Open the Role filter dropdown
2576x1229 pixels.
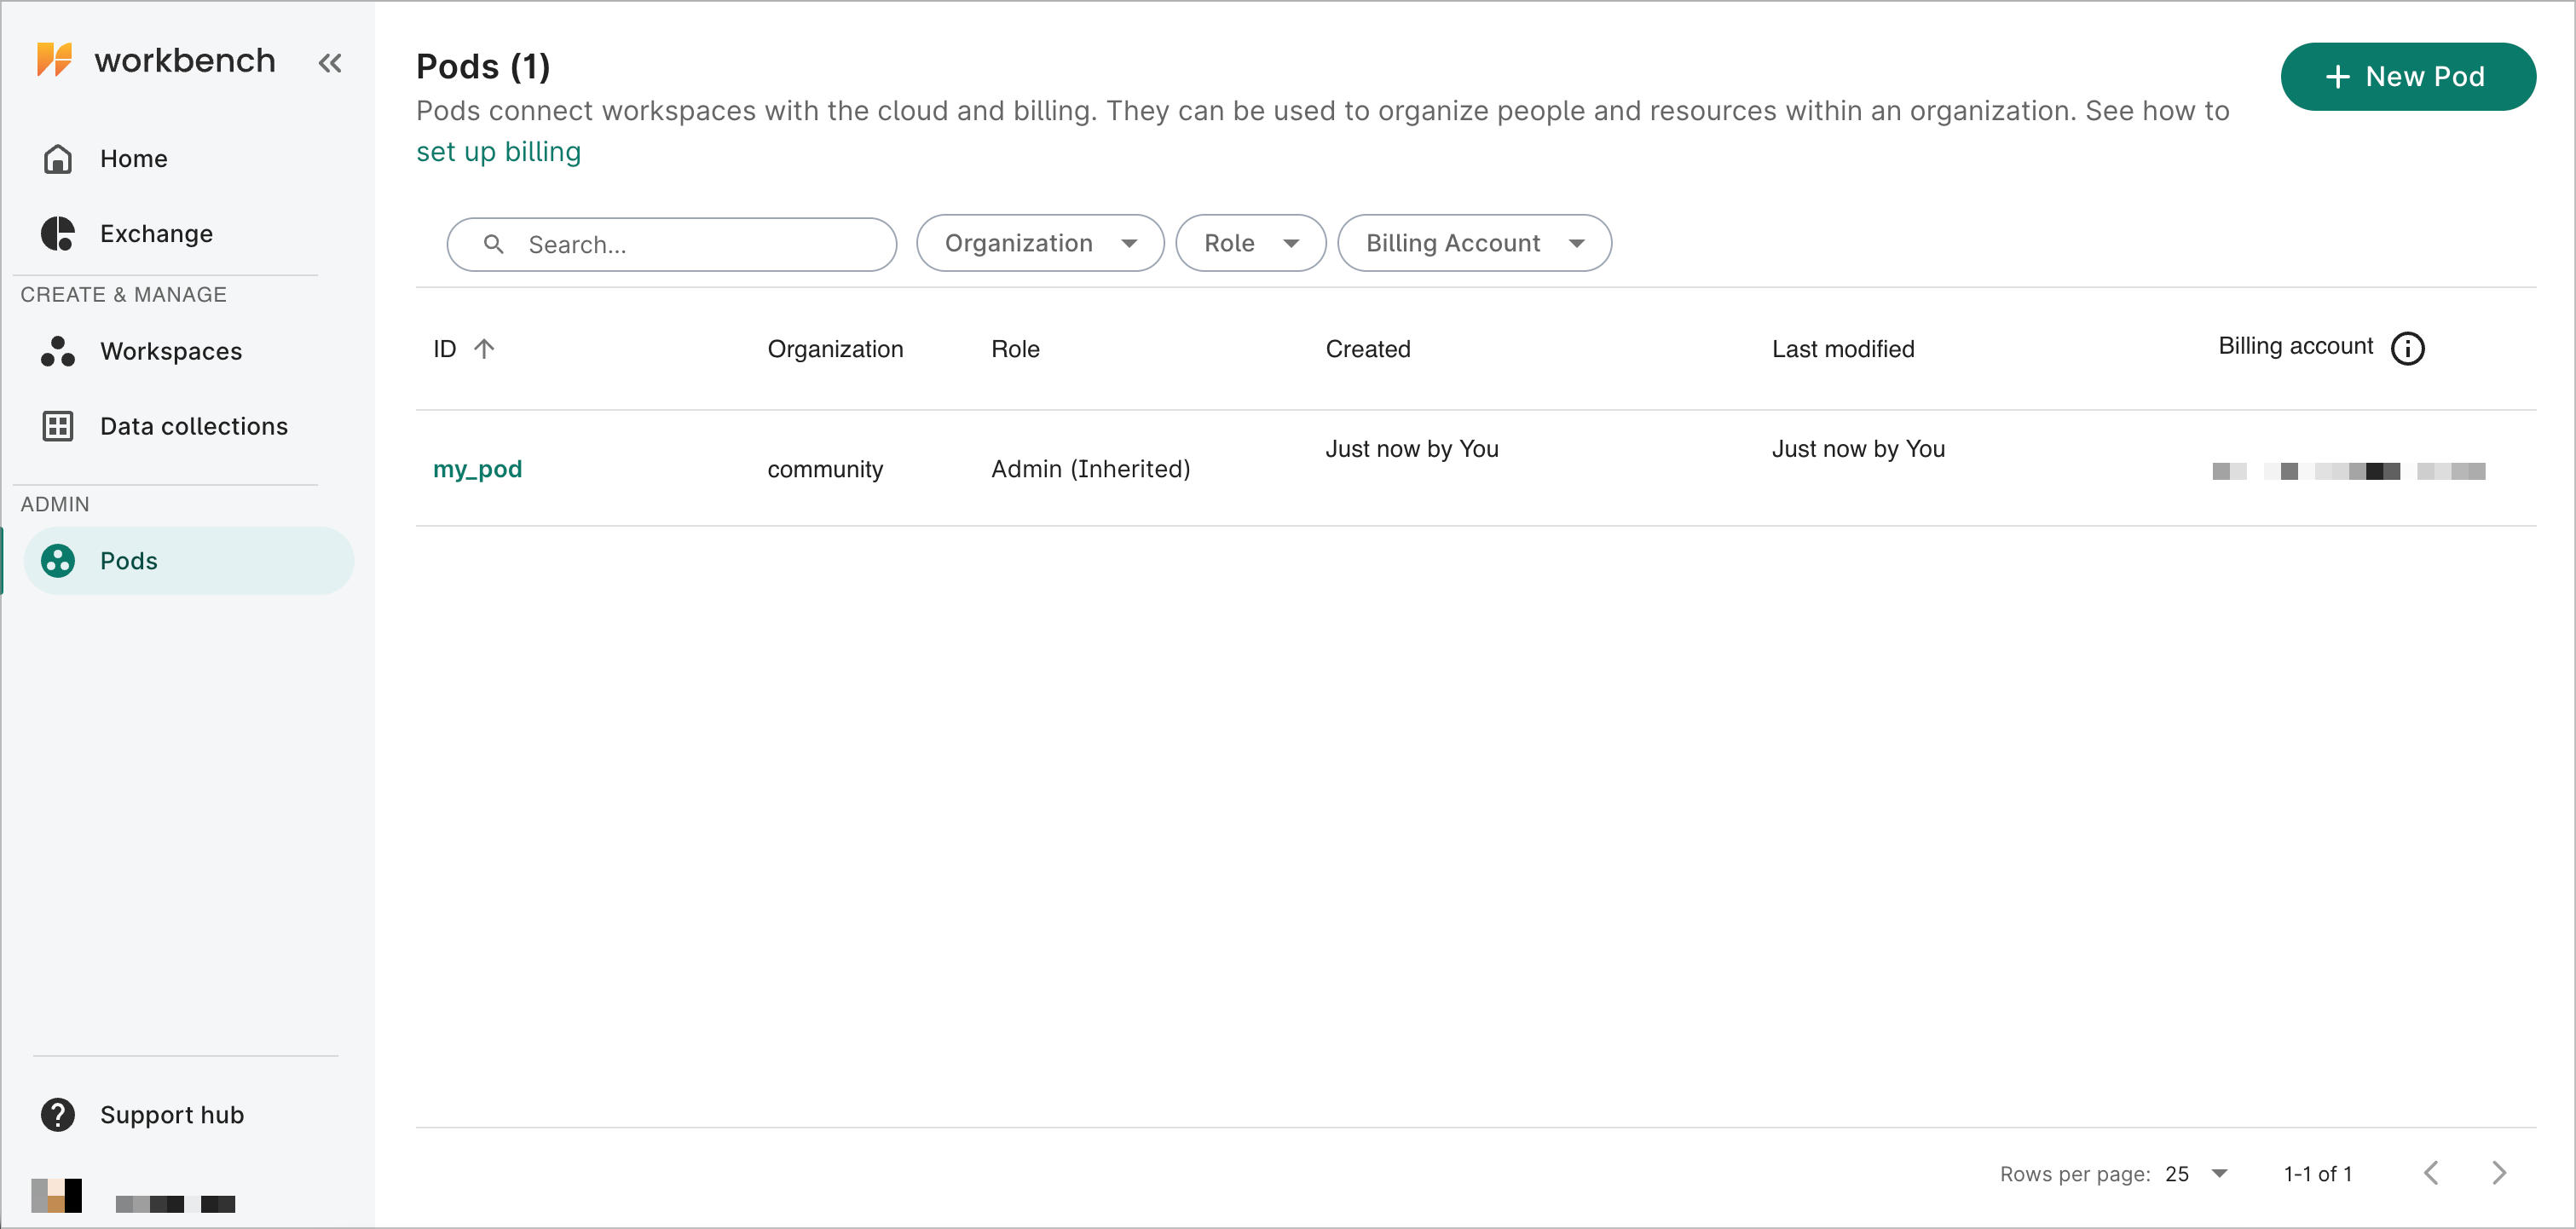point(1250,243)
